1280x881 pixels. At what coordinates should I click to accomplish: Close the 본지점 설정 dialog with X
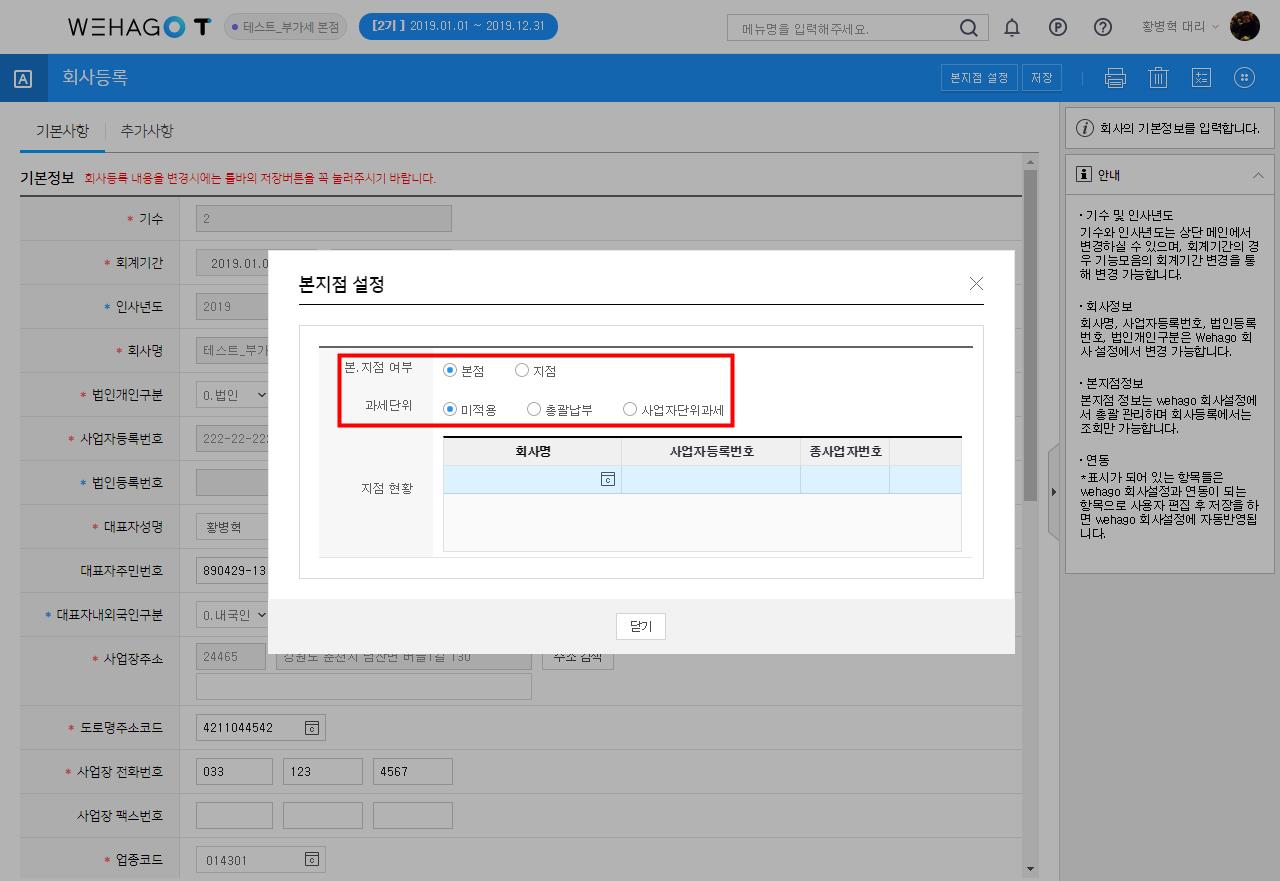976,284
